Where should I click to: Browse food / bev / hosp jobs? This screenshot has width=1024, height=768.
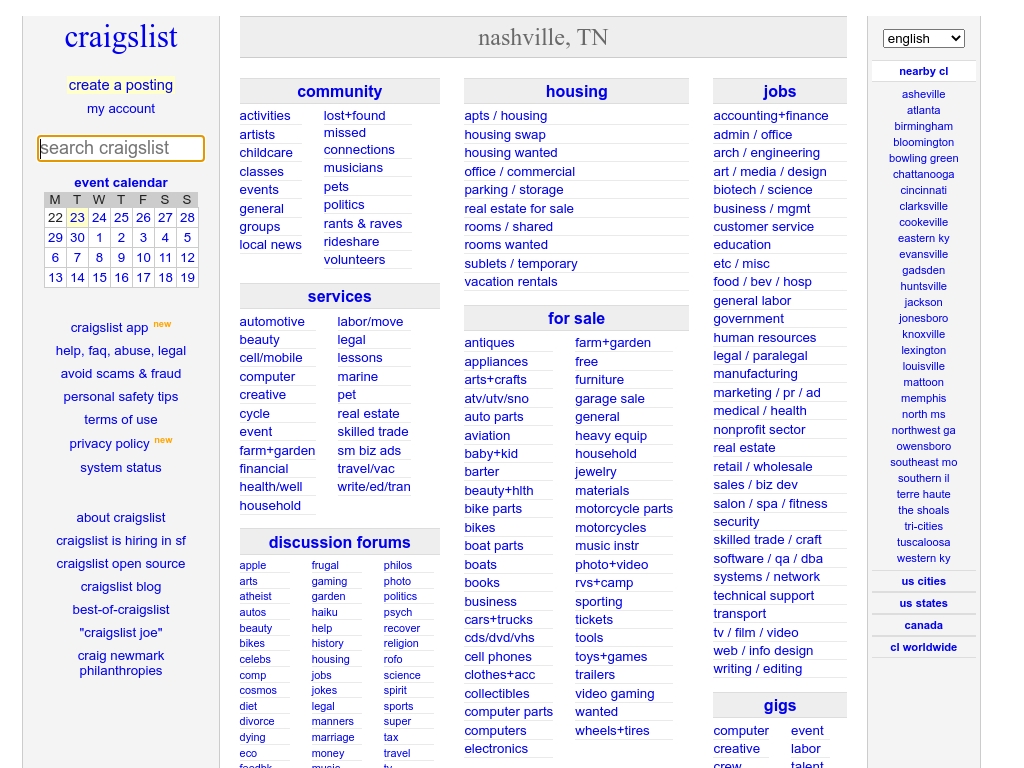pyautogui.click(x=762, y=282)
